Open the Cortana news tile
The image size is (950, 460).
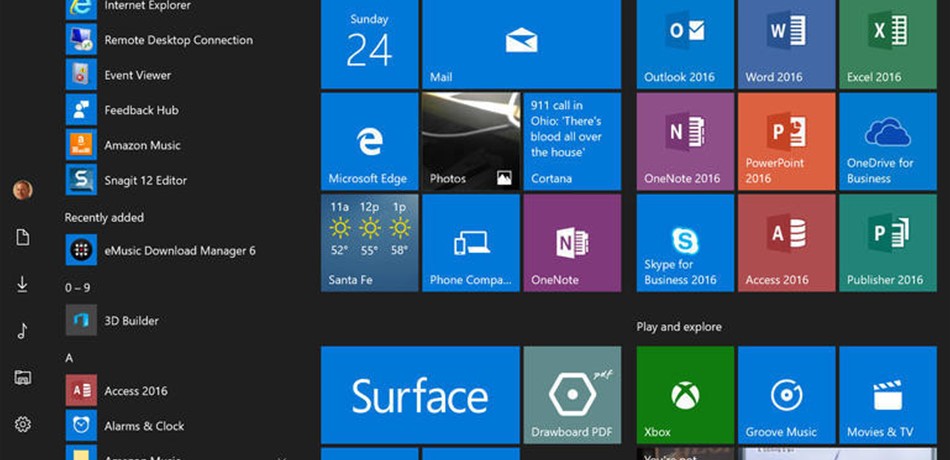point(572,141)
